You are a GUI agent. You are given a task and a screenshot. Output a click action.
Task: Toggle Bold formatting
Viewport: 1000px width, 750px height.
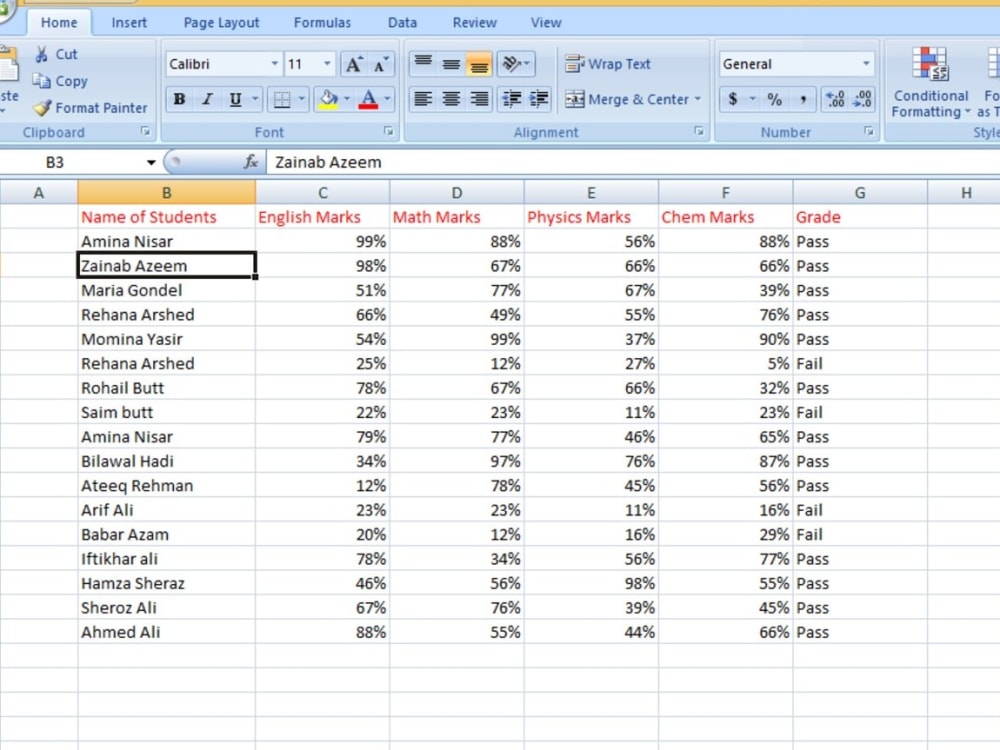coord(179,99)
